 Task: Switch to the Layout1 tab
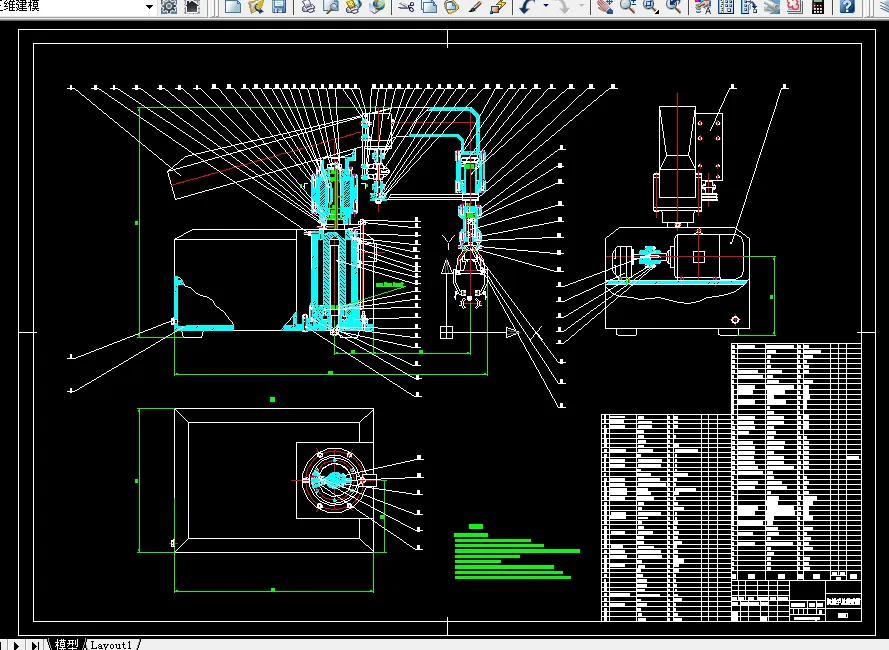point(111,644)
